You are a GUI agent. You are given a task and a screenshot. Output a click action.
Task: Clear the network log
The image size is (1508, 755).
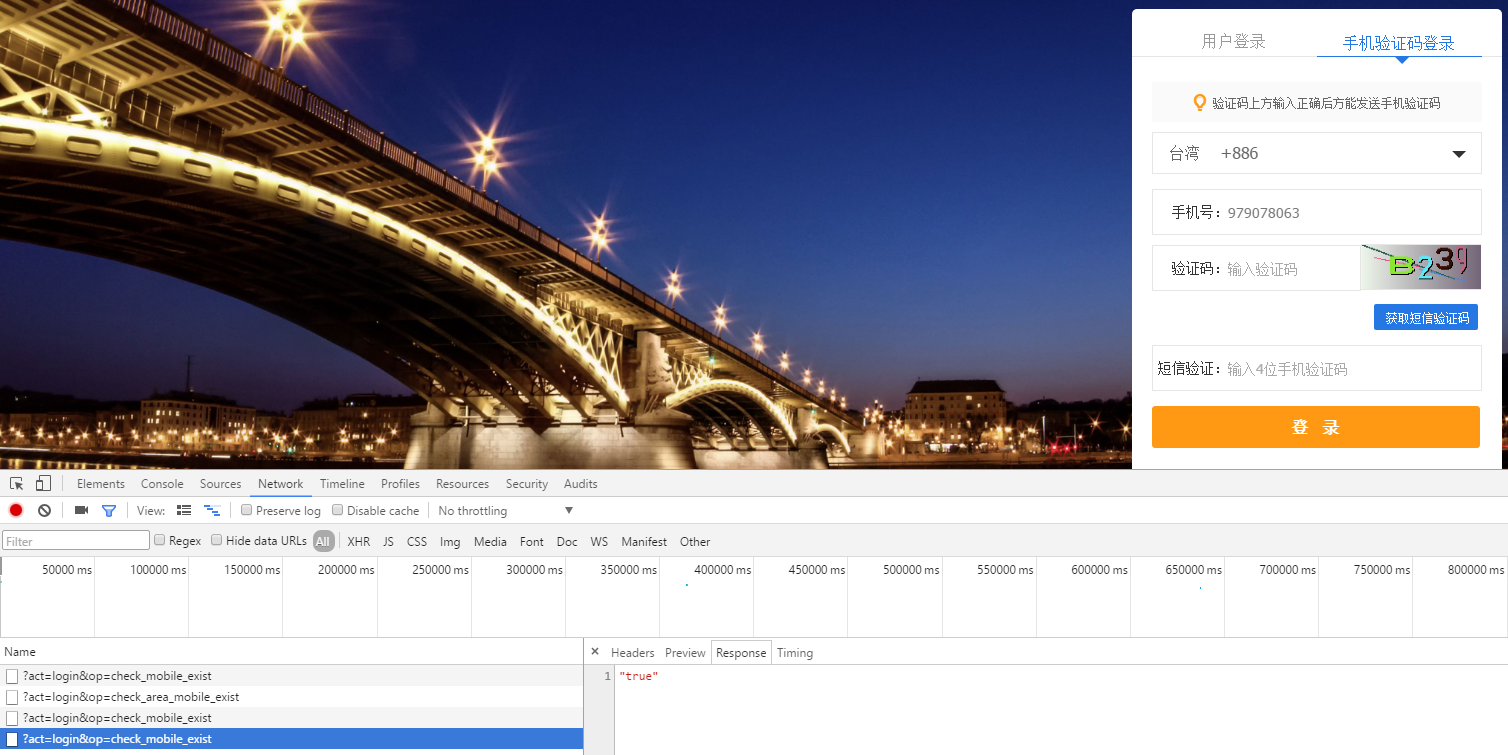44,511
